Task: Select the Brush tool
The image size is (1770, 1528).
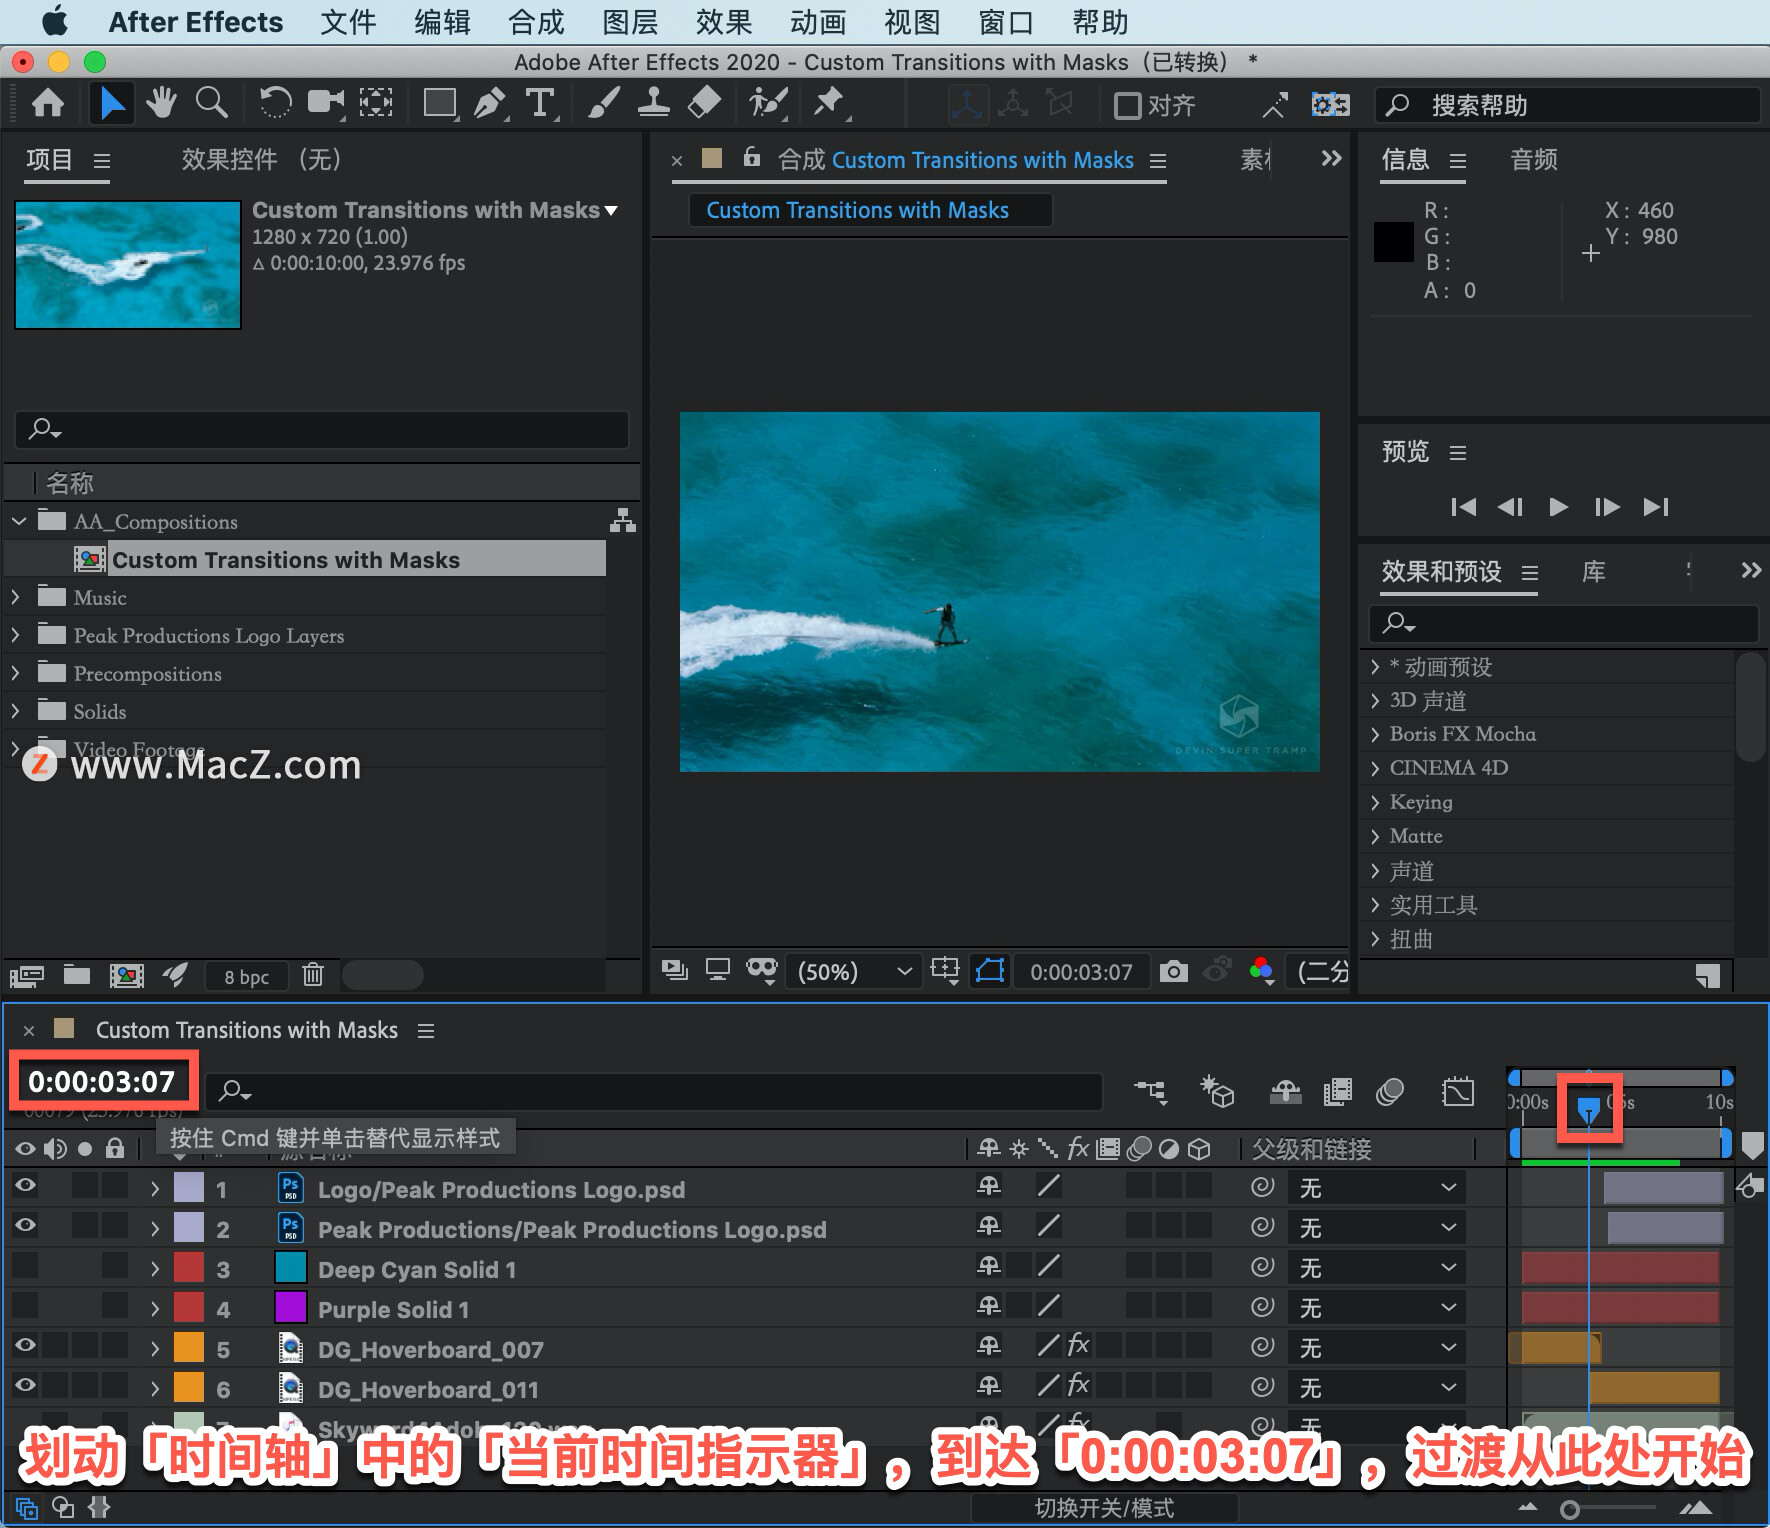Action: (x=603, y=104)
